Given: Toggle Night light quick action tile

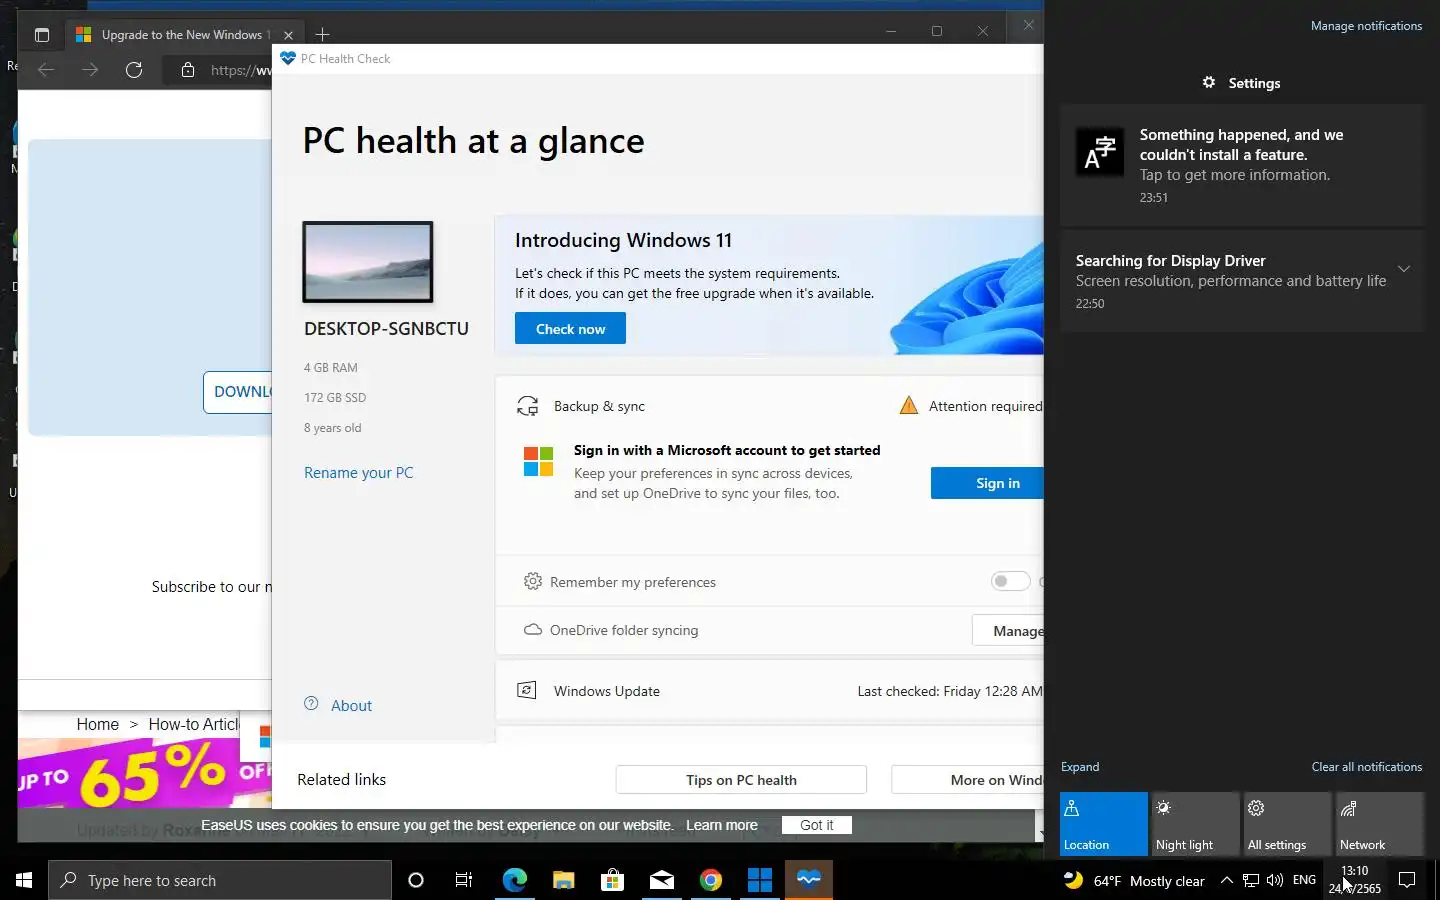Looking at the screenshot, I should pos(1196,824).
